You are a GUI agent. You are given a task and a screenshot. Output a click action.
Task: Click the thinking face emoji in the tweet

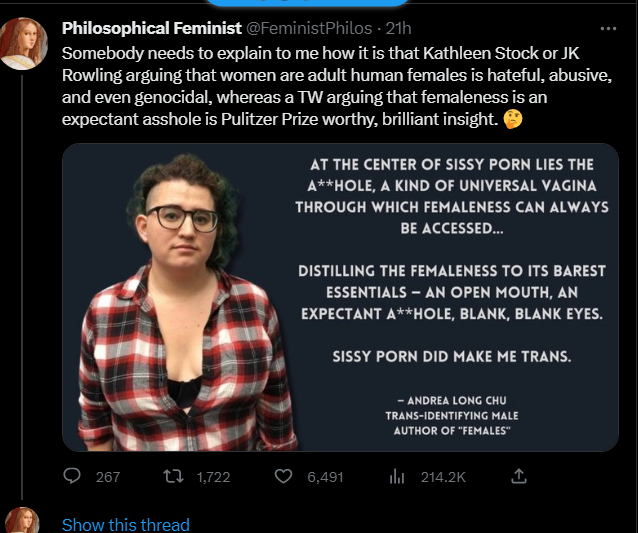point(513,120)
